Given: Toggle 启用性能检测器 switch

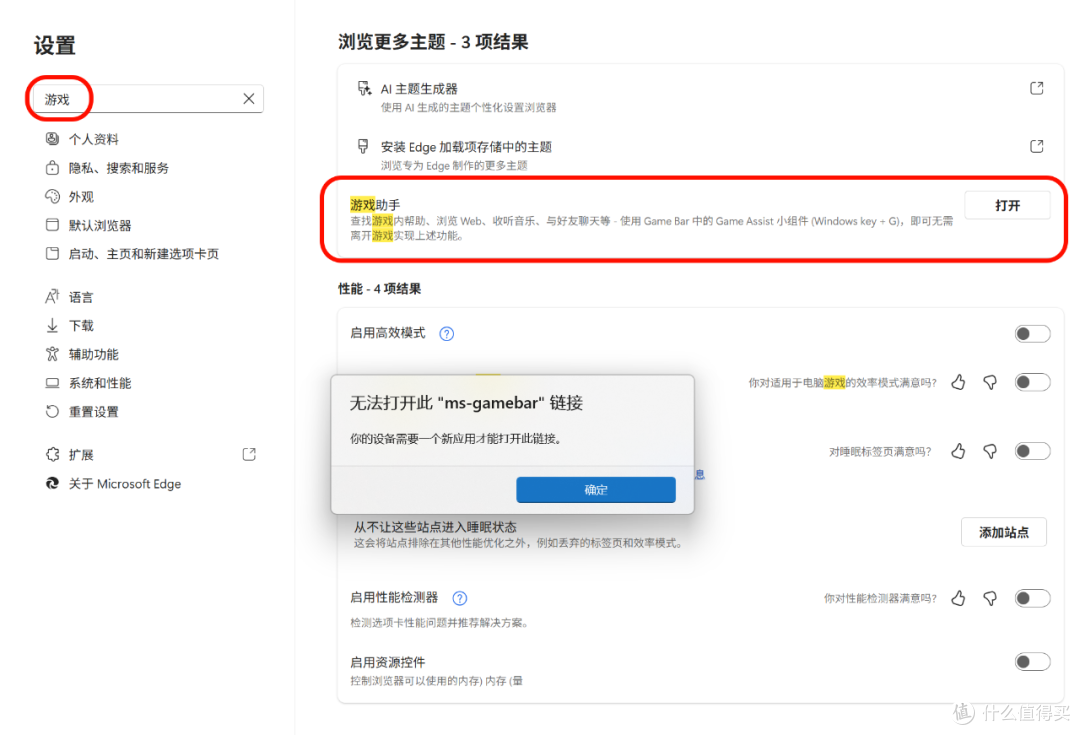Looking at the screenshot, I should coord(1032,599).
